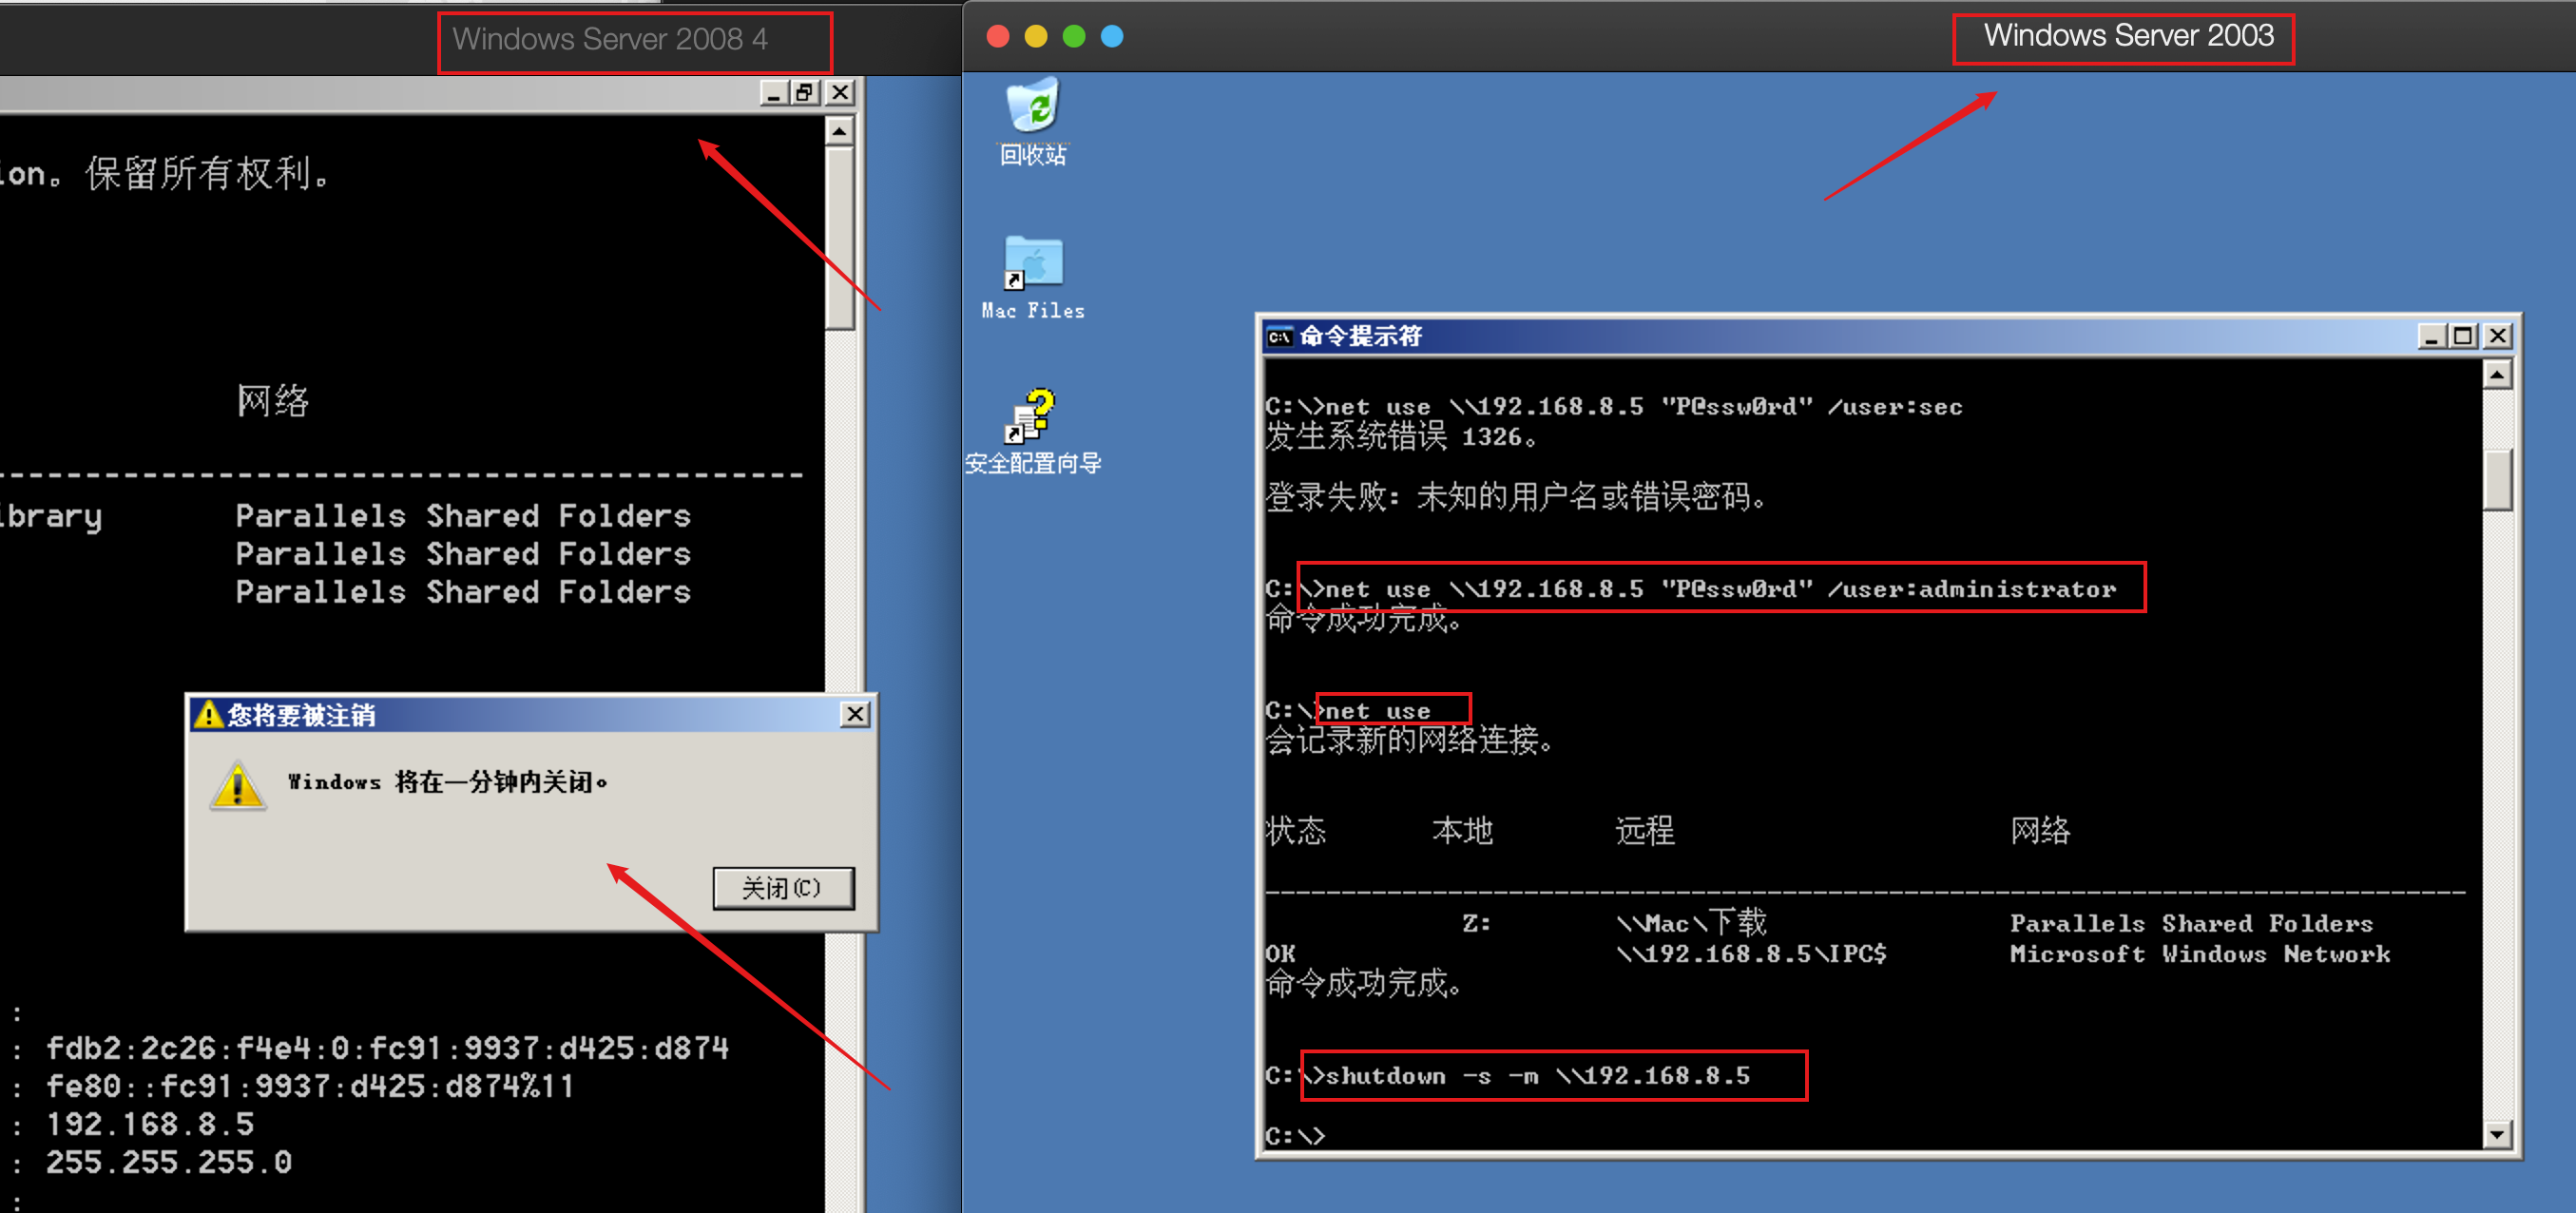Click 'Parallels Shared Folders' in 命令提示符 output

[x=2191, y=923]
